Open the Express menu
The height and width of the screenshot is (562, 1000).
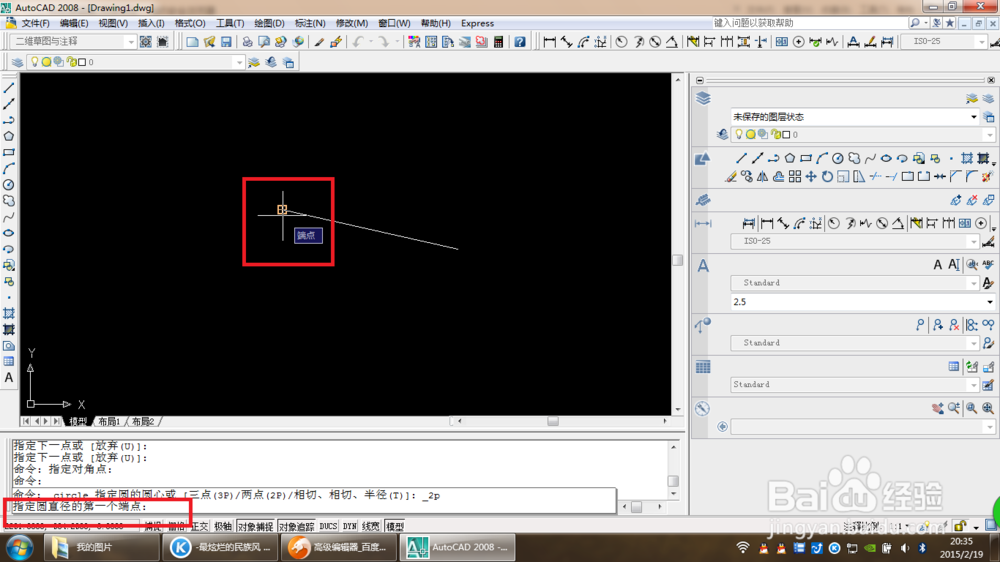point(478,23)
